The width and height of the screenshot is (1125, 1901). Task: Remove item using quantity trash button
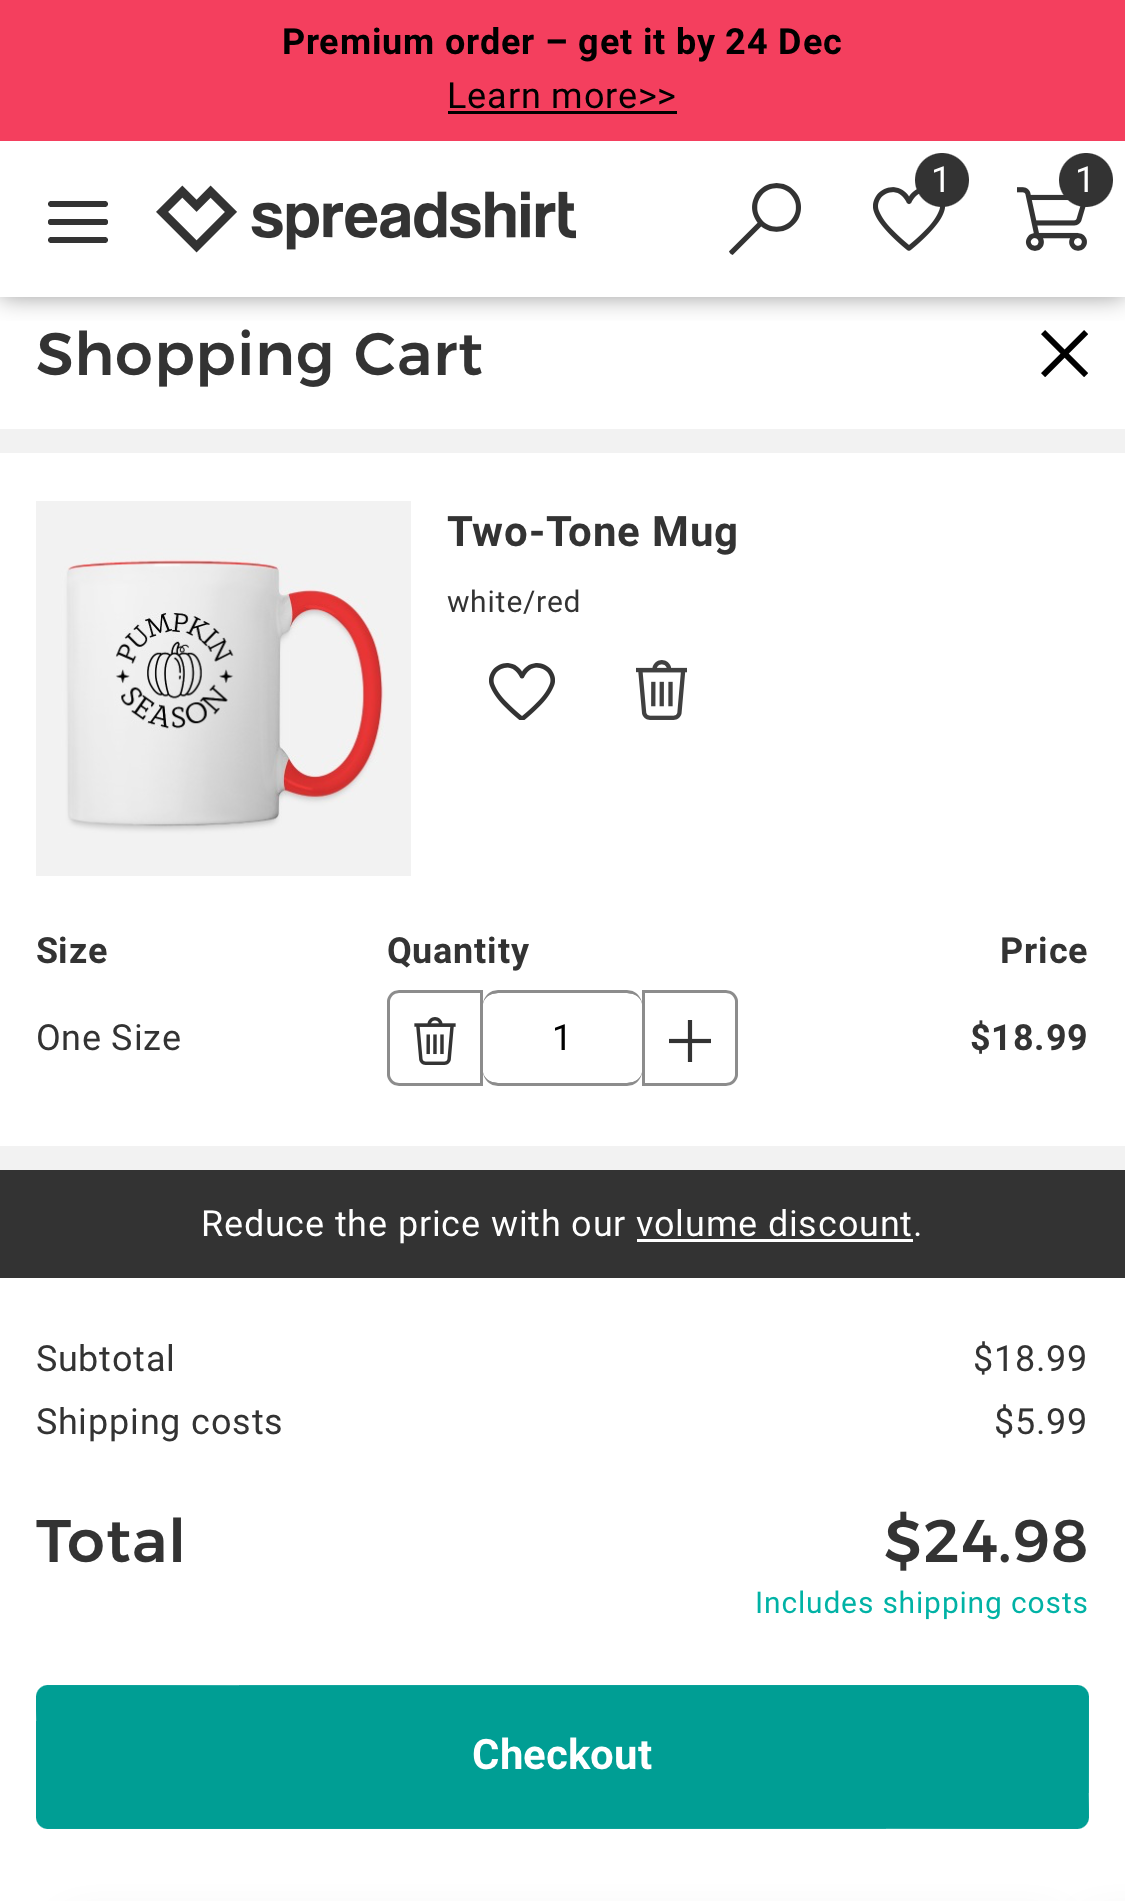(x=435, y=1039)
